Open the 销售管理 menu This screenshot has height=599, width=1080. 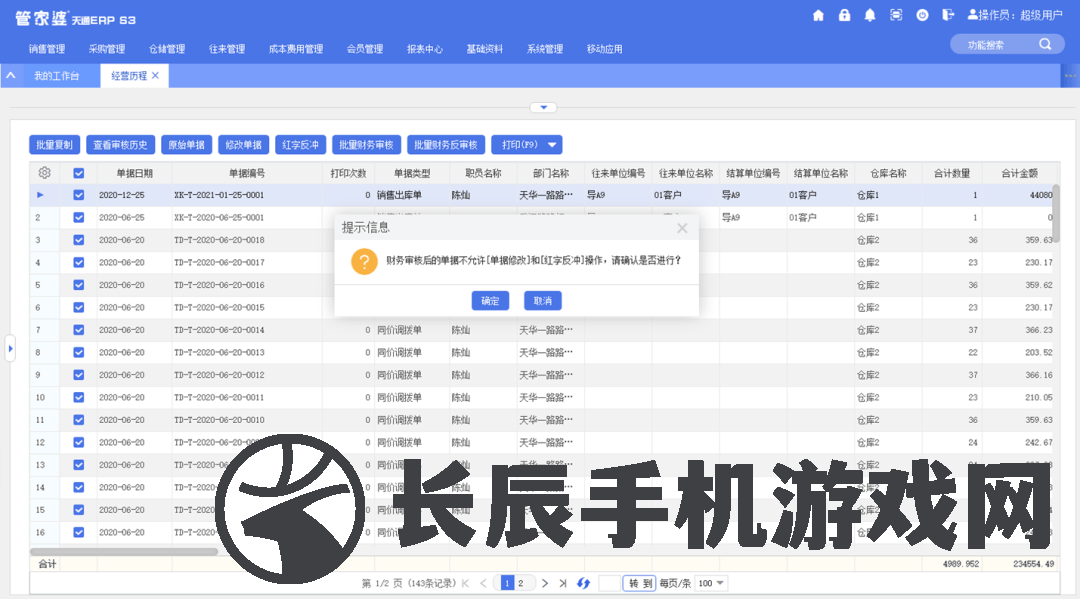point(47,49)
